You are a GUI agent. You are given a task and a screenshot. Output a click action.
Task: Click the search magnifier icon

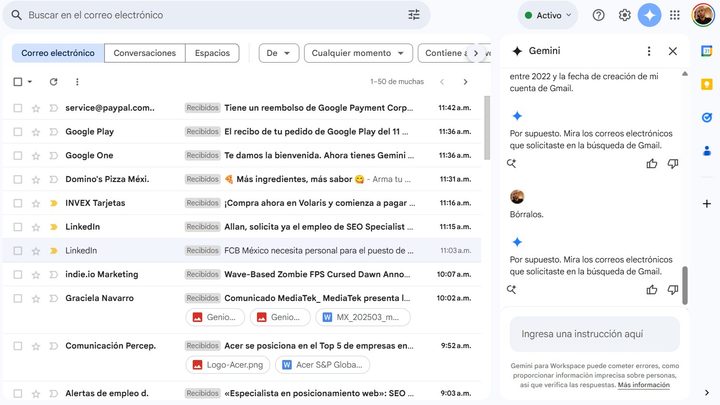pyautogui.click(x=17, y=15)
